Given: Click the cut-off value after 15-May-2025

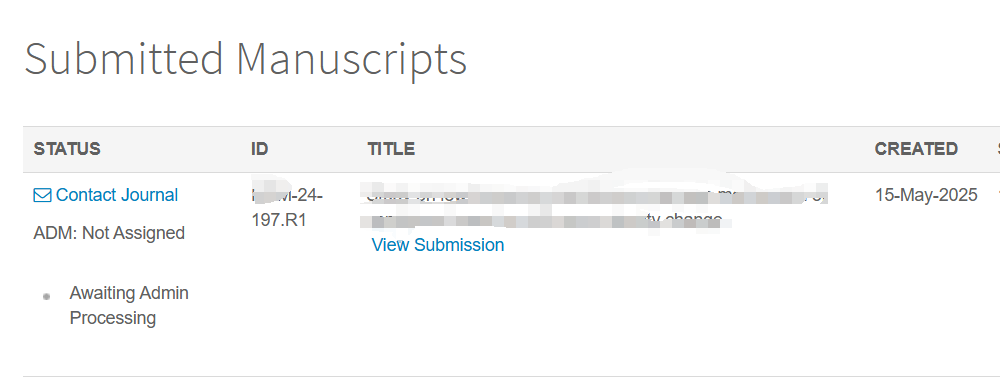Looking at the screenshot, I should 997,195.
